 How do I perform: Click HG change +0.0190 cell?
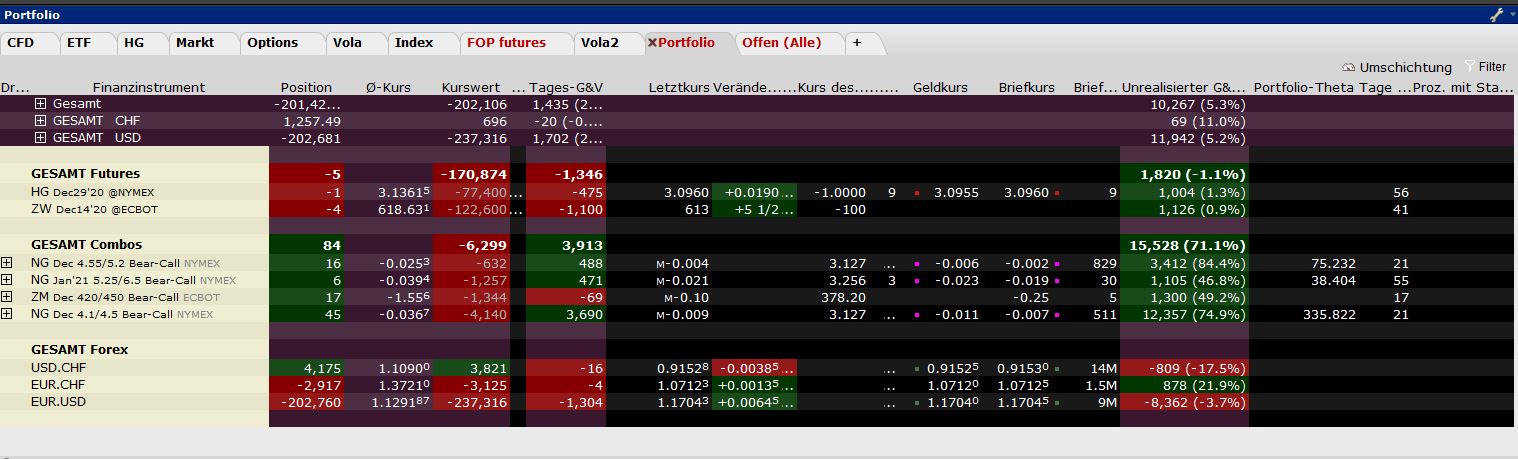click(x=754, y=192)
